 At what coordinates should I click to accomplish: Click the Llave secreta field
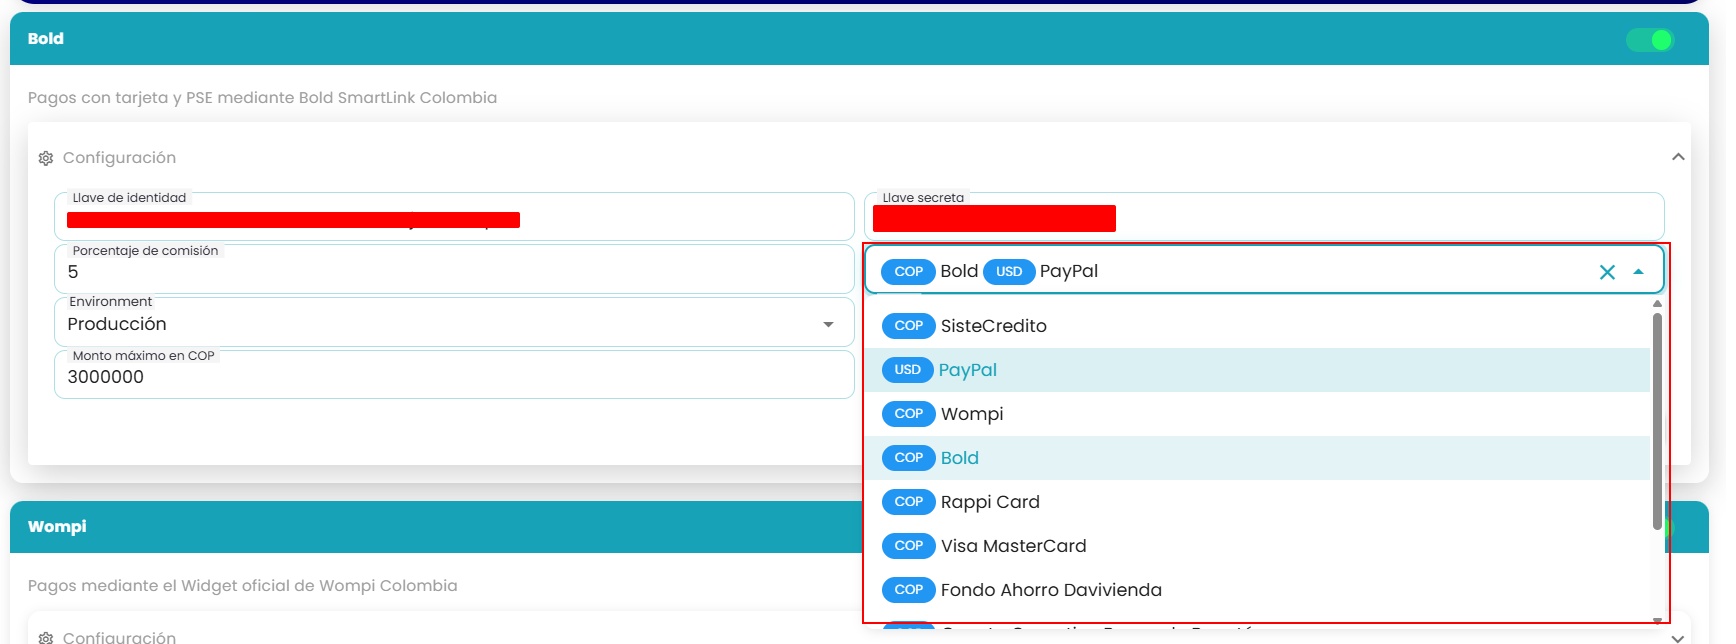coord(1264,216)
